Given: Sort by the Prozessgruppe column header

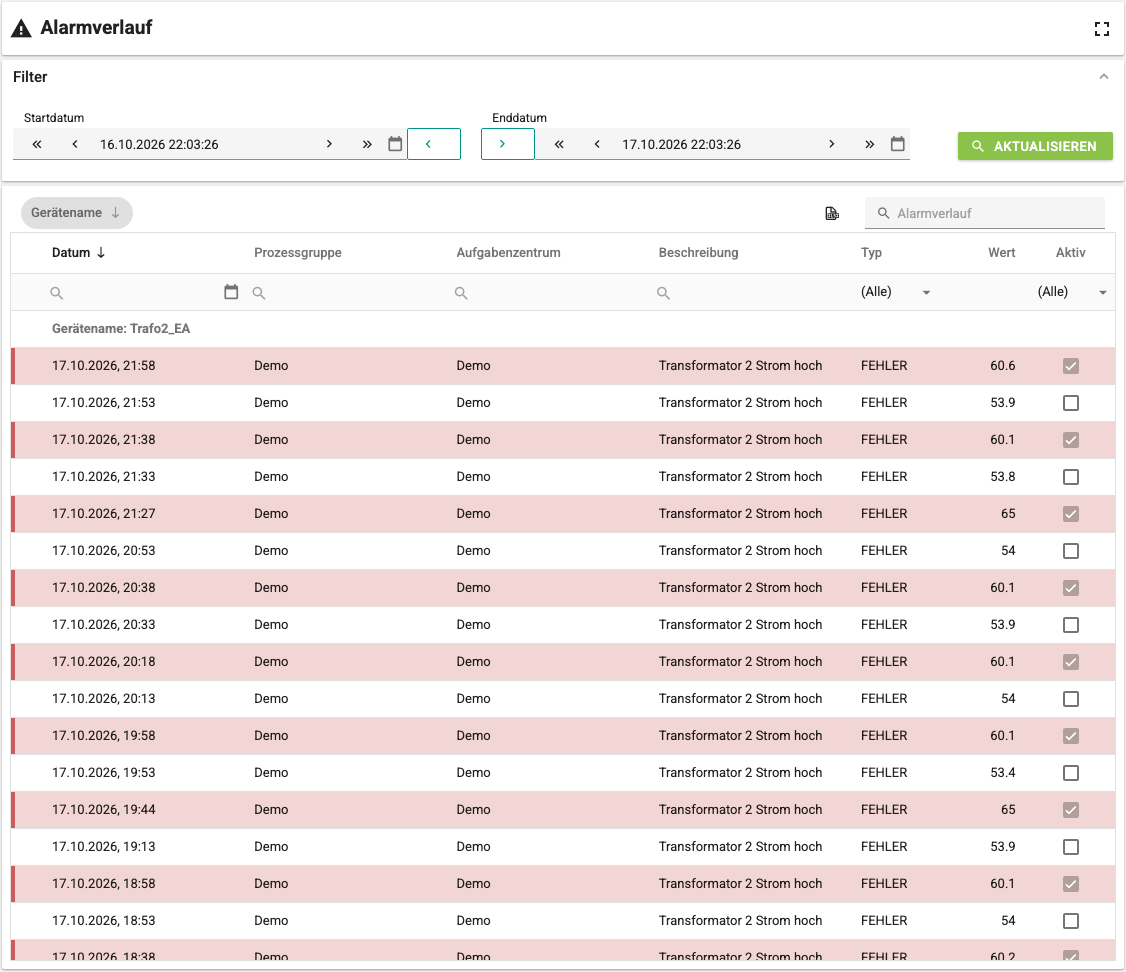Looking at the screenshot, I should coord(298,253).
